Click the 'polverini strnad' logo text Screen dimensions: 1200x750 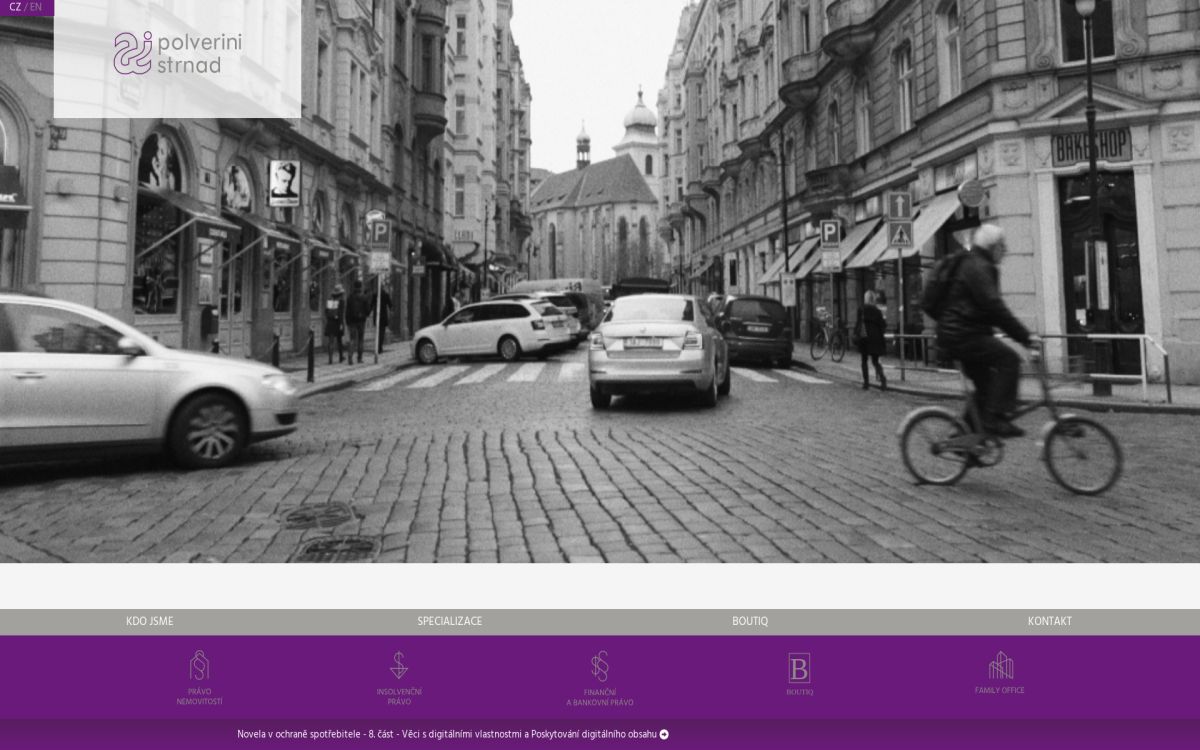click(x=199, y=53)
